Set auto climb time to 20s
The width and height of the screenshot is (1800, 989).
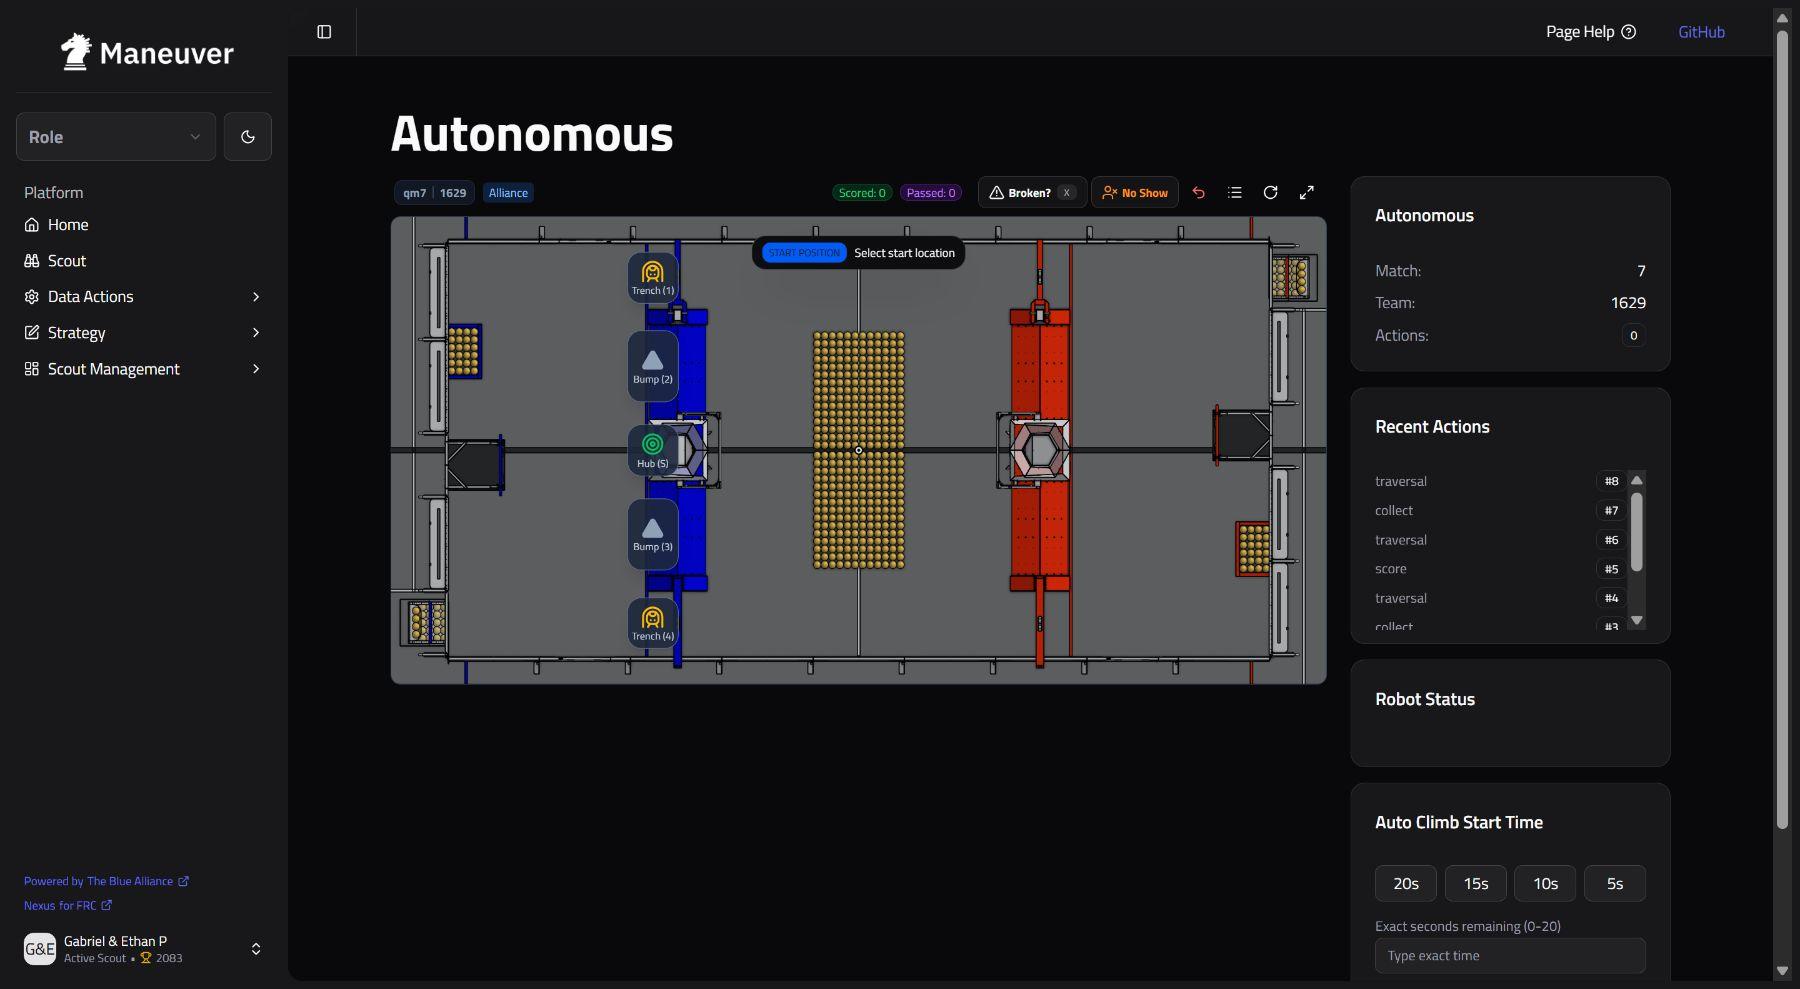pos(1406,884)
